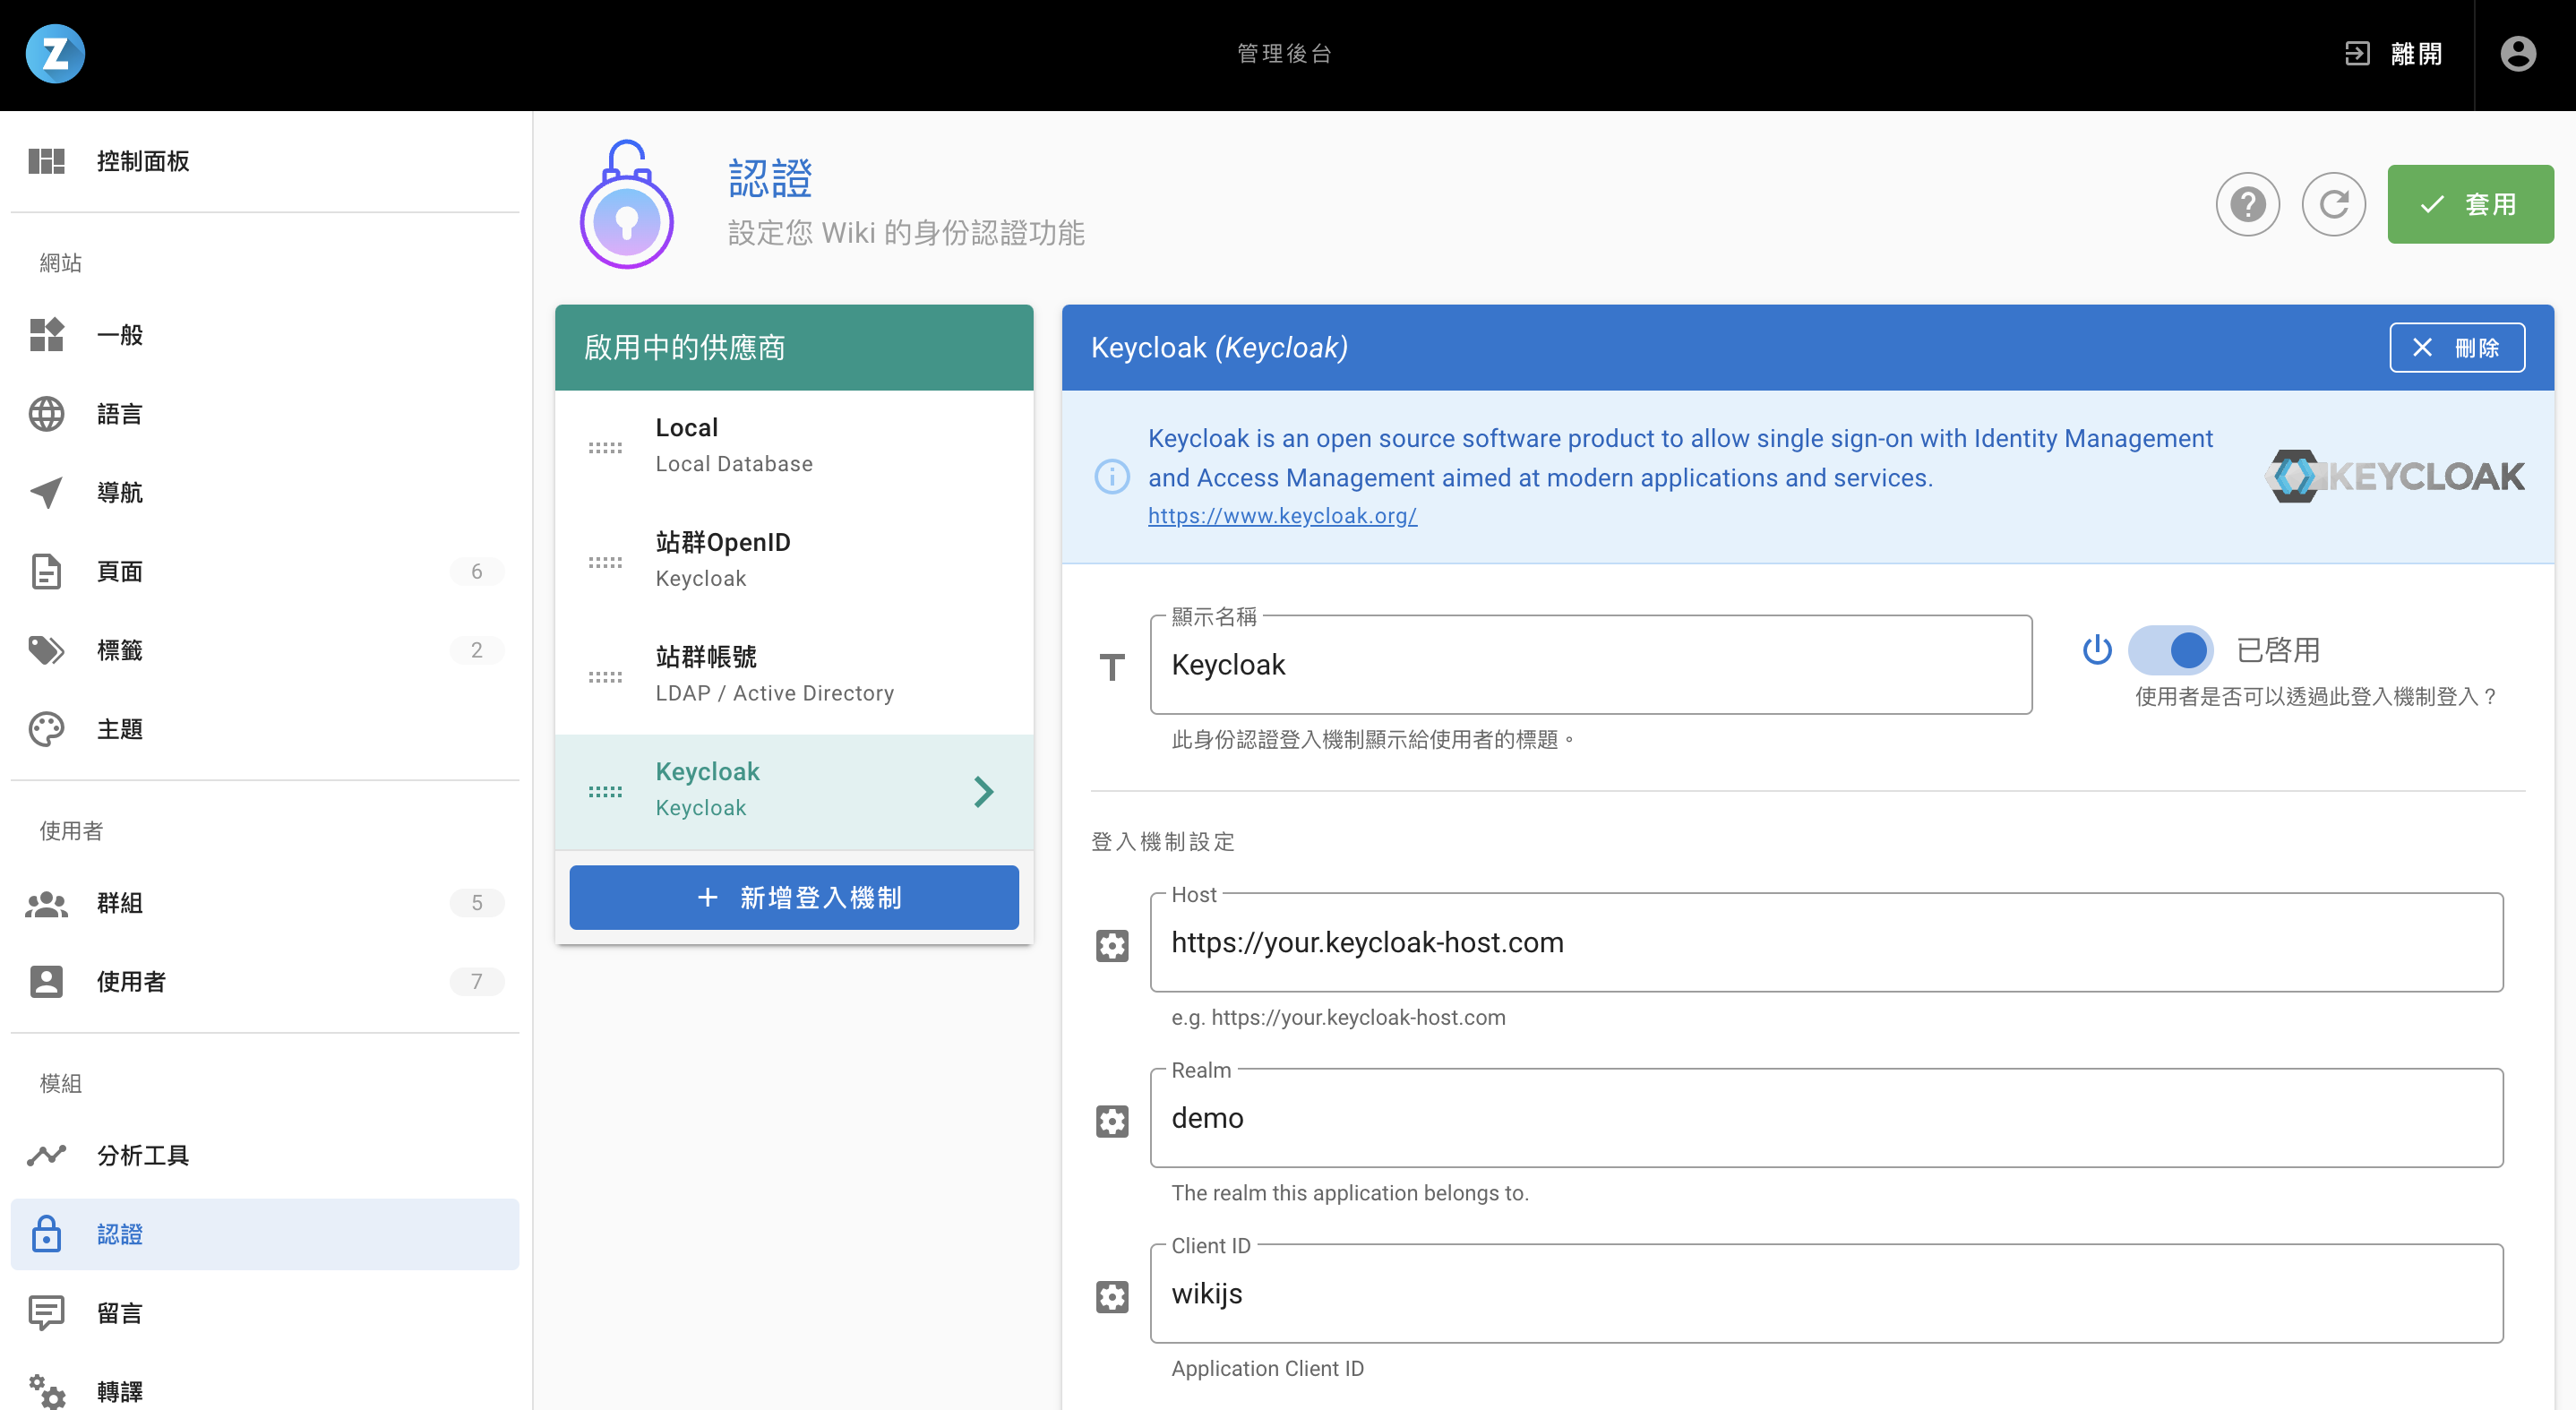This screenshot has height=1410, width=2576.
Task: Open the user account avatar menu
Action: (x=2518, y=54)
